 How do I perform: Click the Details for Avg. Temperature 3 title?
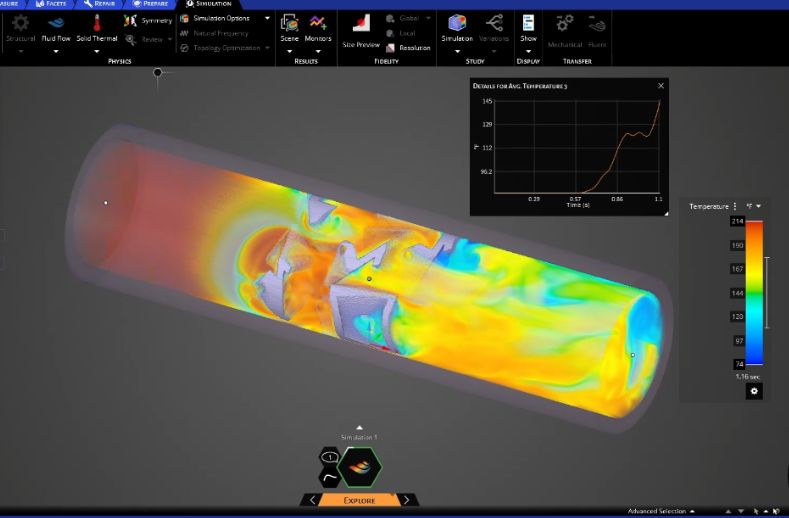pyautogui.click(x=520, y=86)
